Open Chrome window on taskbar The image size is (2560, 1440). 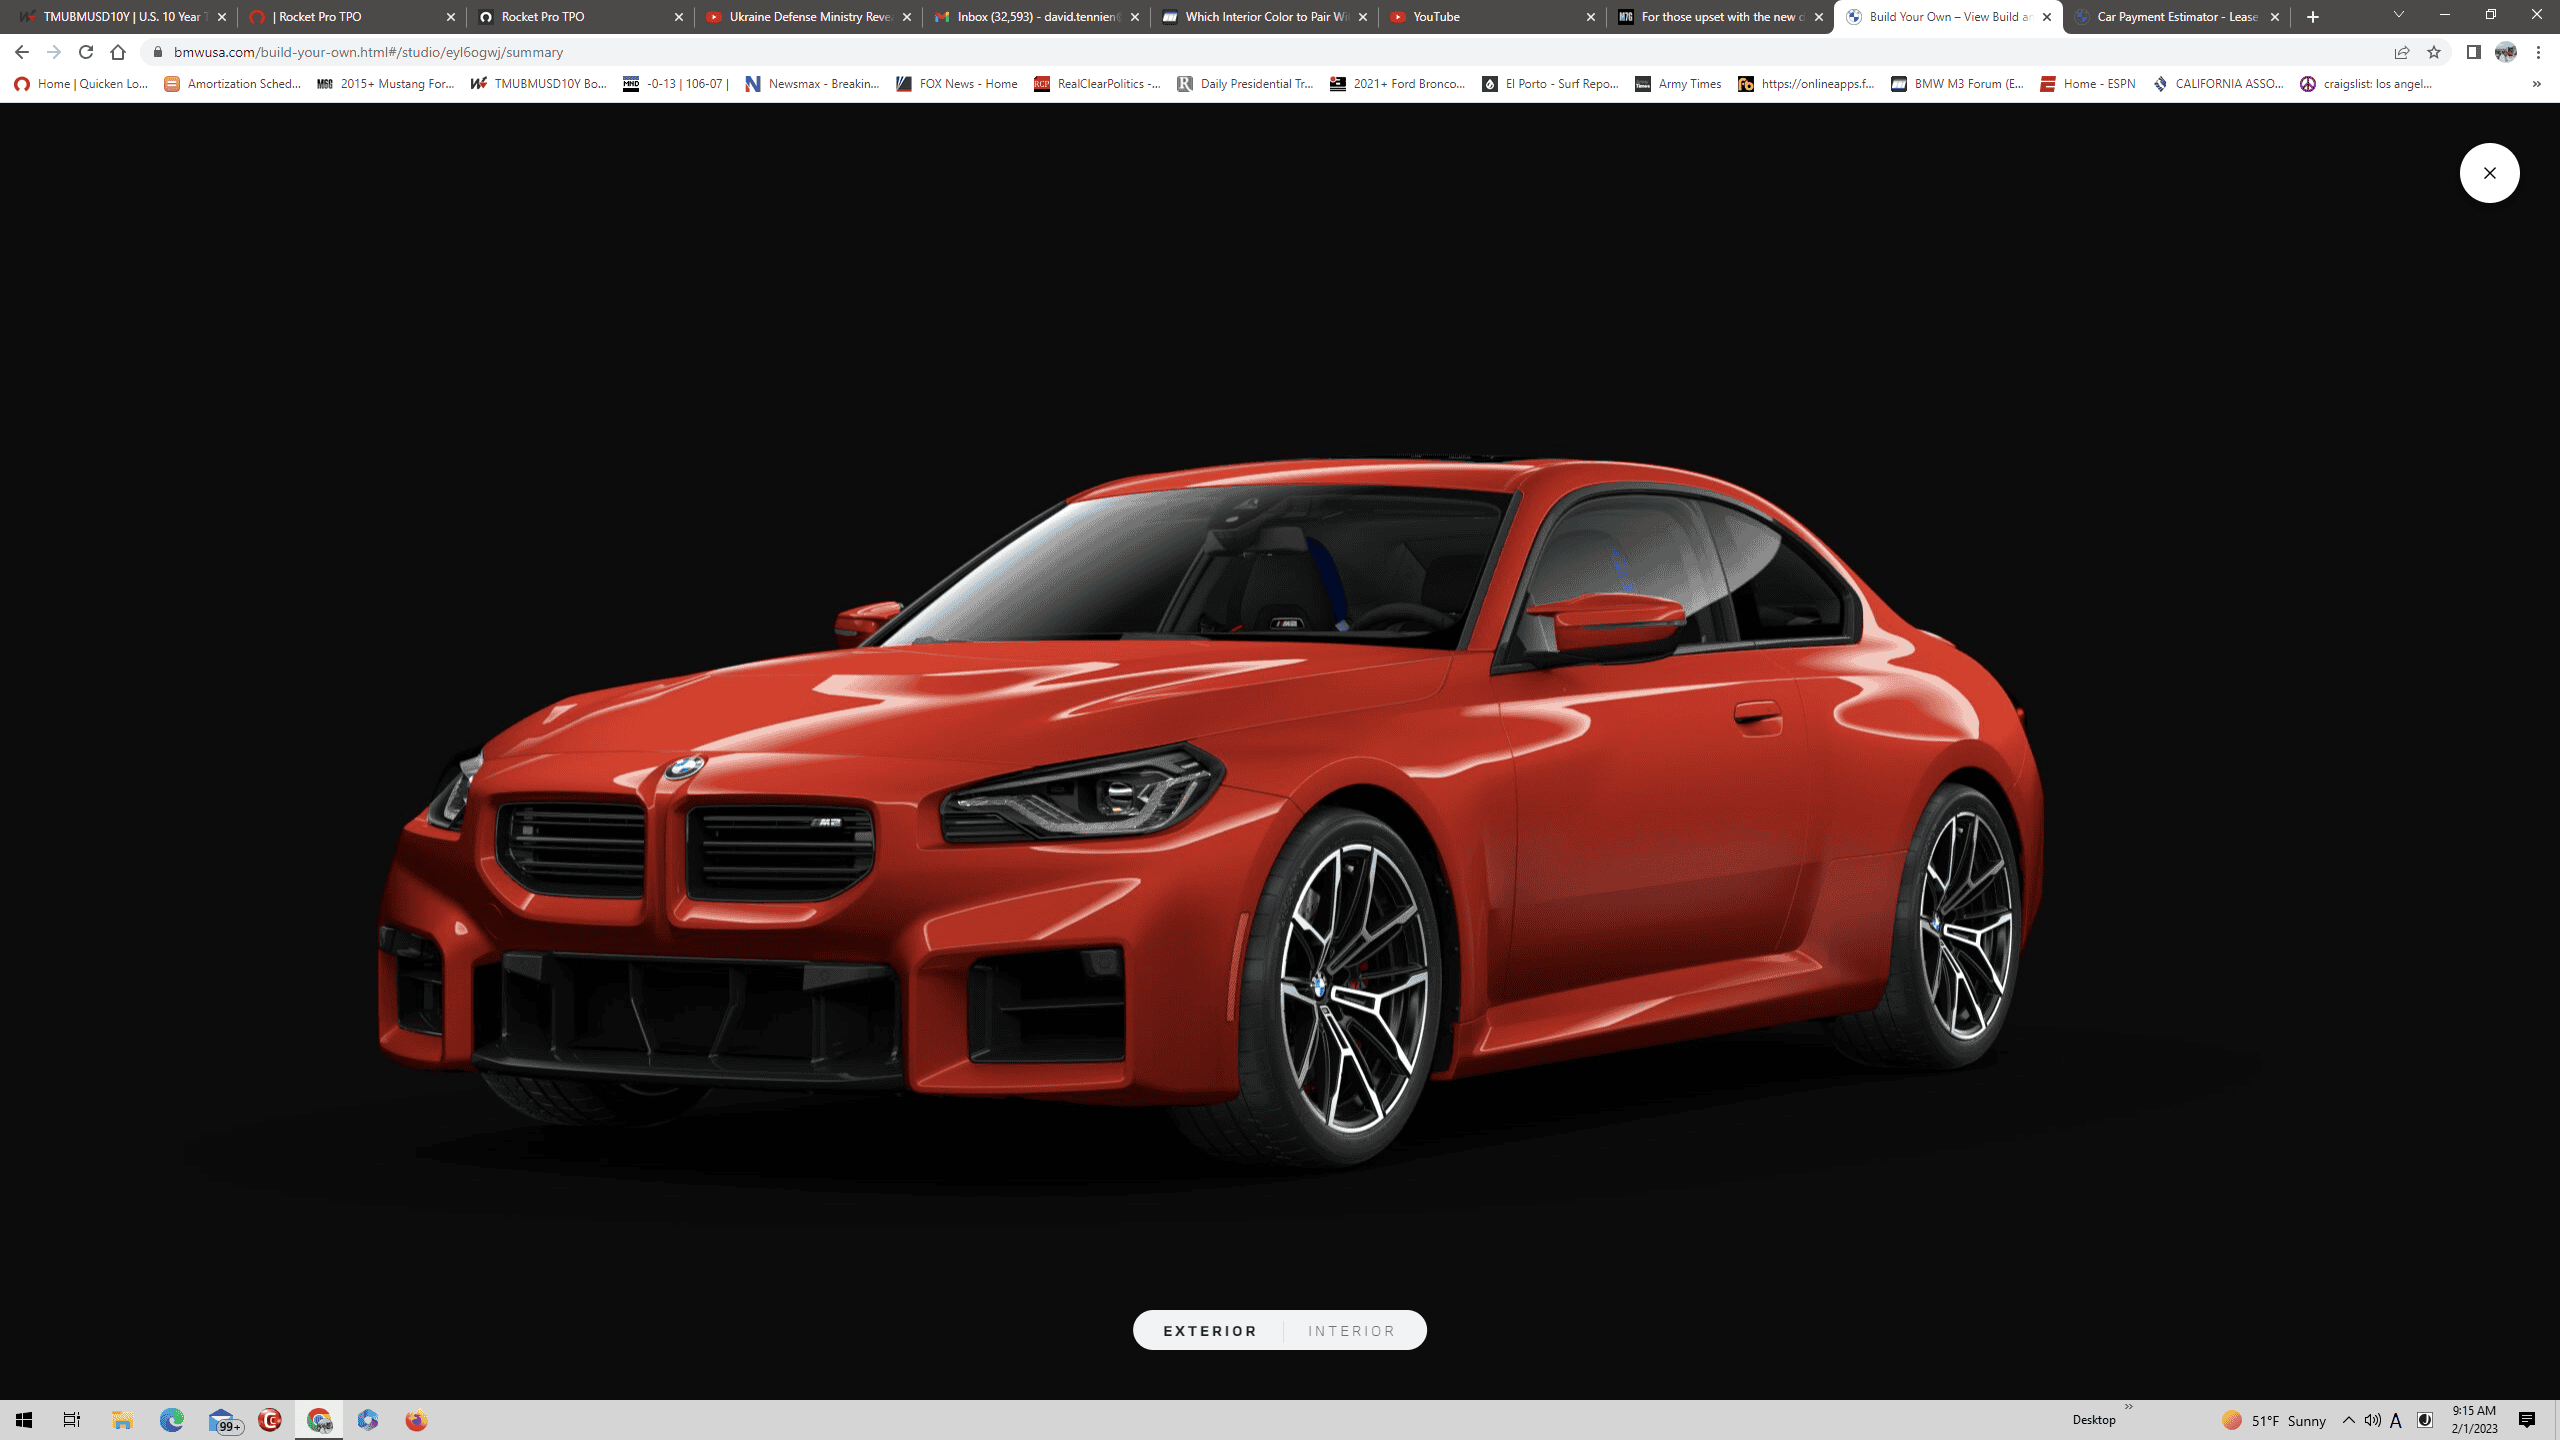[x=319, y=1420]
